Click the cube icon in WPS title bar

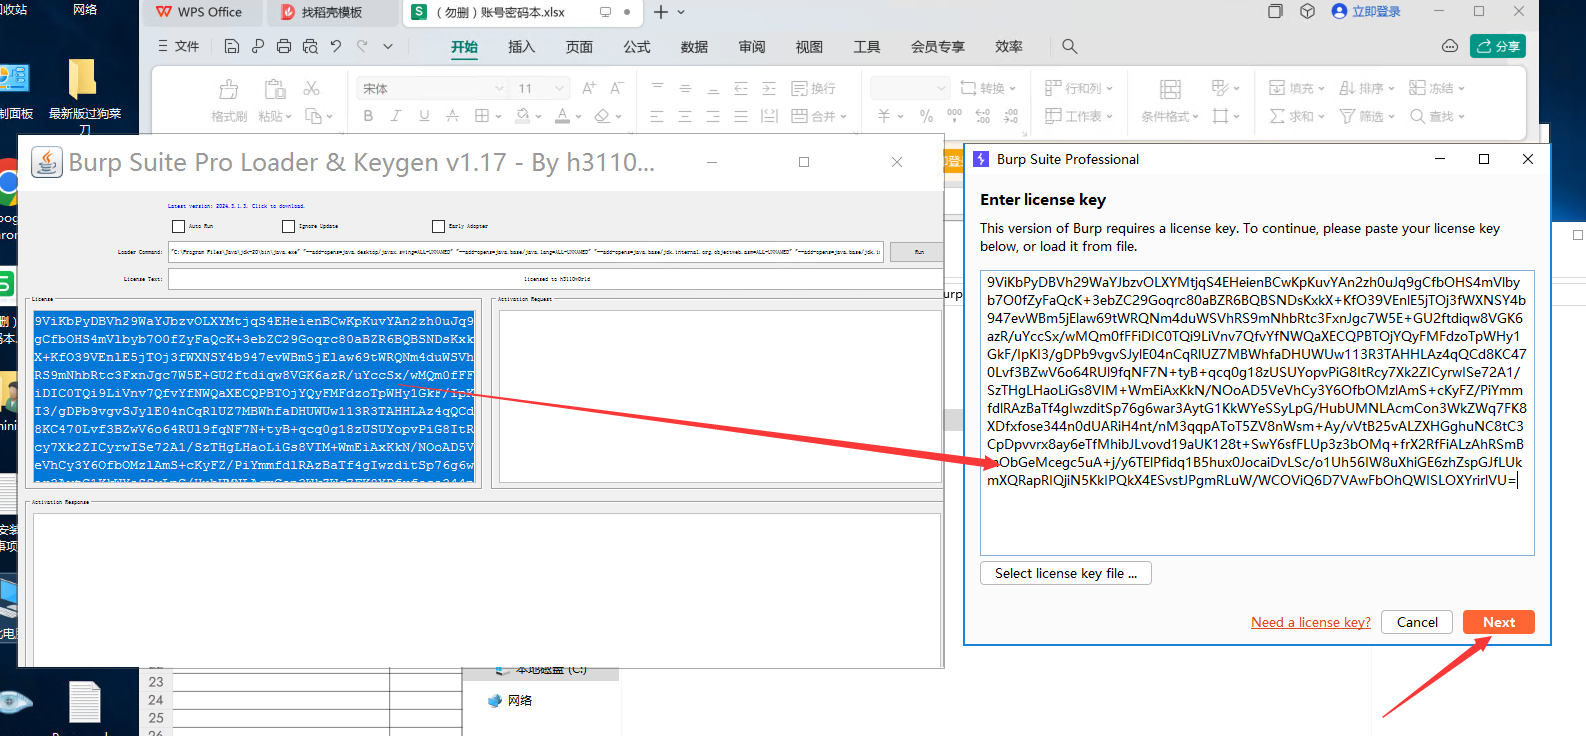click(x=1307, y=11)
